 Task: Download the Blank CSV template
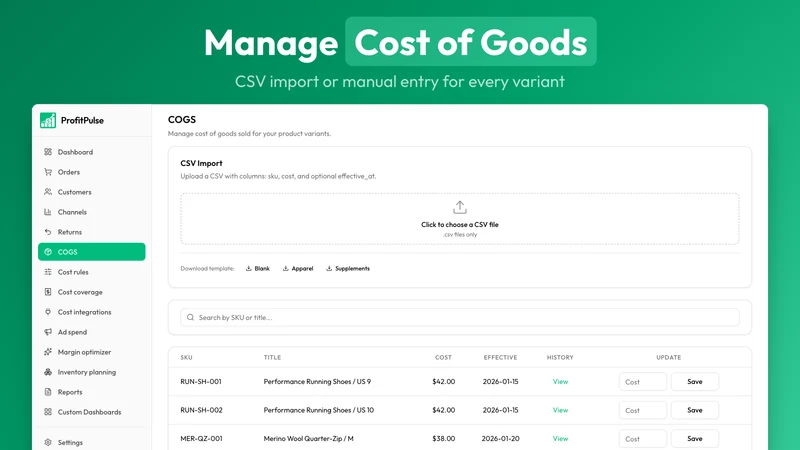click(x=258, y=268)
